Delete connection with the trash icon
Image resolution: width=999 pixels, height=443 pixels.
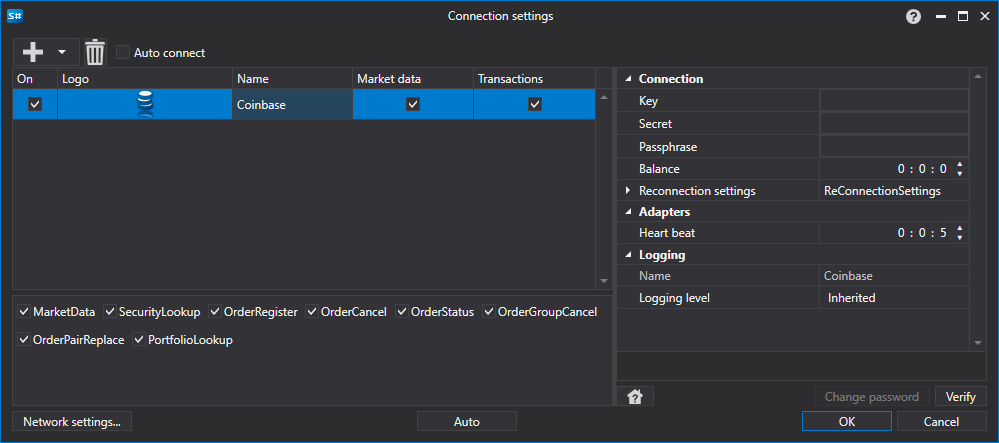pyautogui.click(x=95, y=52)
